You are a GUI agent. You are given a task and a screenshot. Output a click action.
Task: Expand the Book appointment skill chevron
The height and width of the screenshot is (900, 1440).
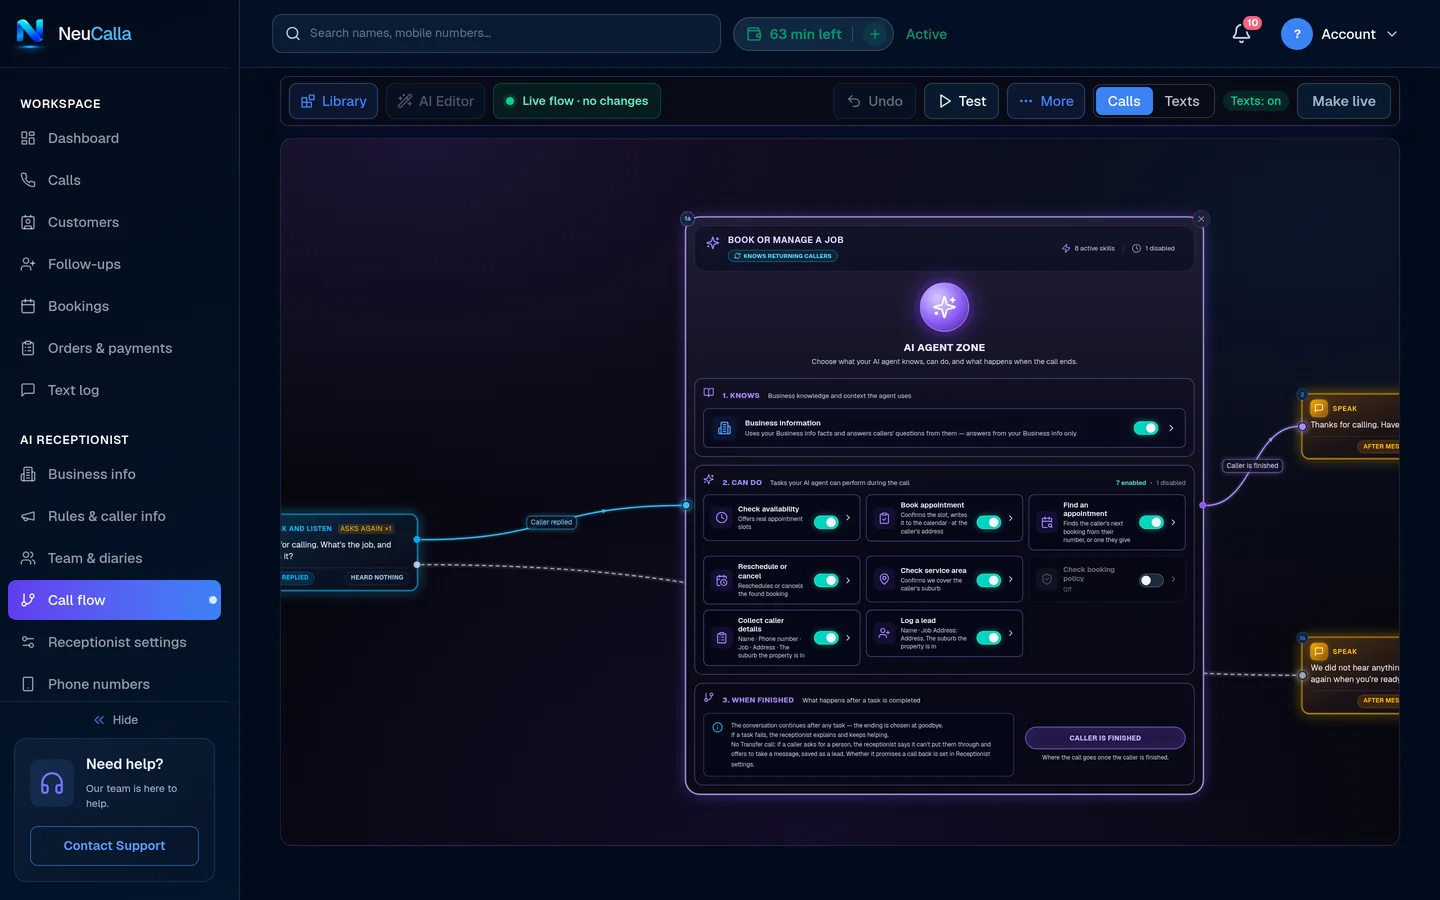pos(1011,519)
